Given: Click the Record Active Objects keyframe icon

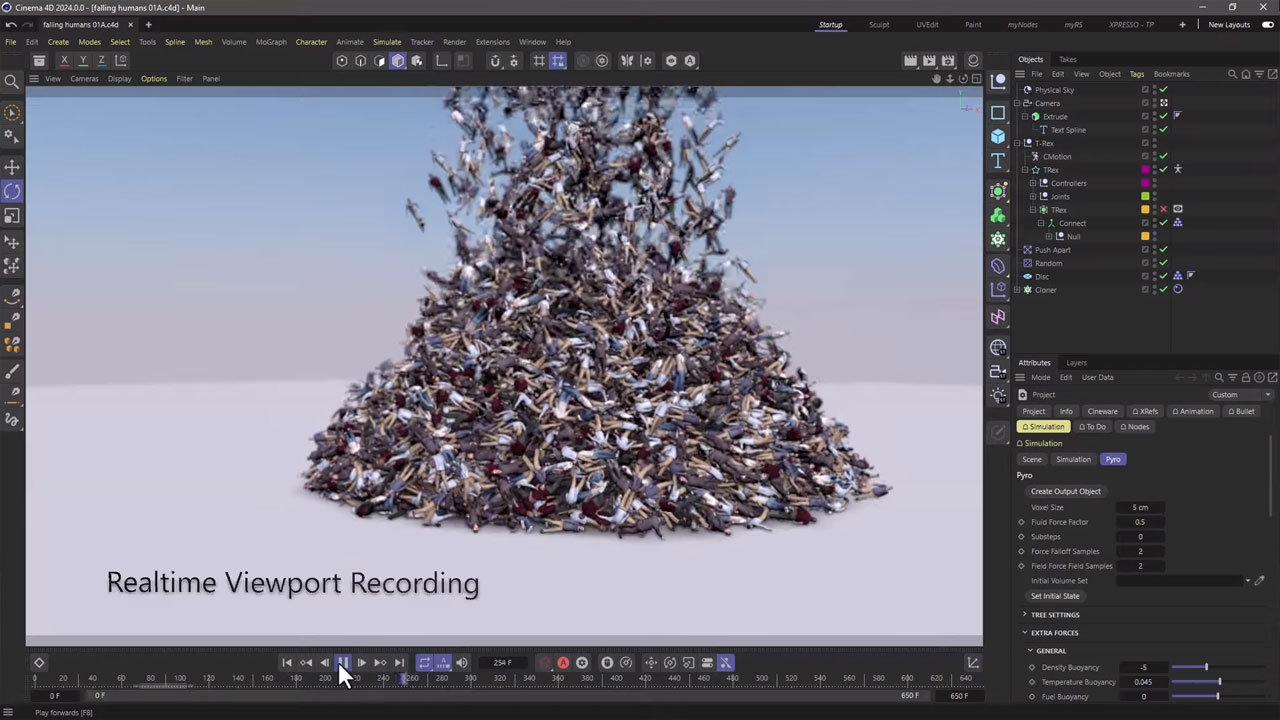Looking at the screenshot, I should click(544, 662).
